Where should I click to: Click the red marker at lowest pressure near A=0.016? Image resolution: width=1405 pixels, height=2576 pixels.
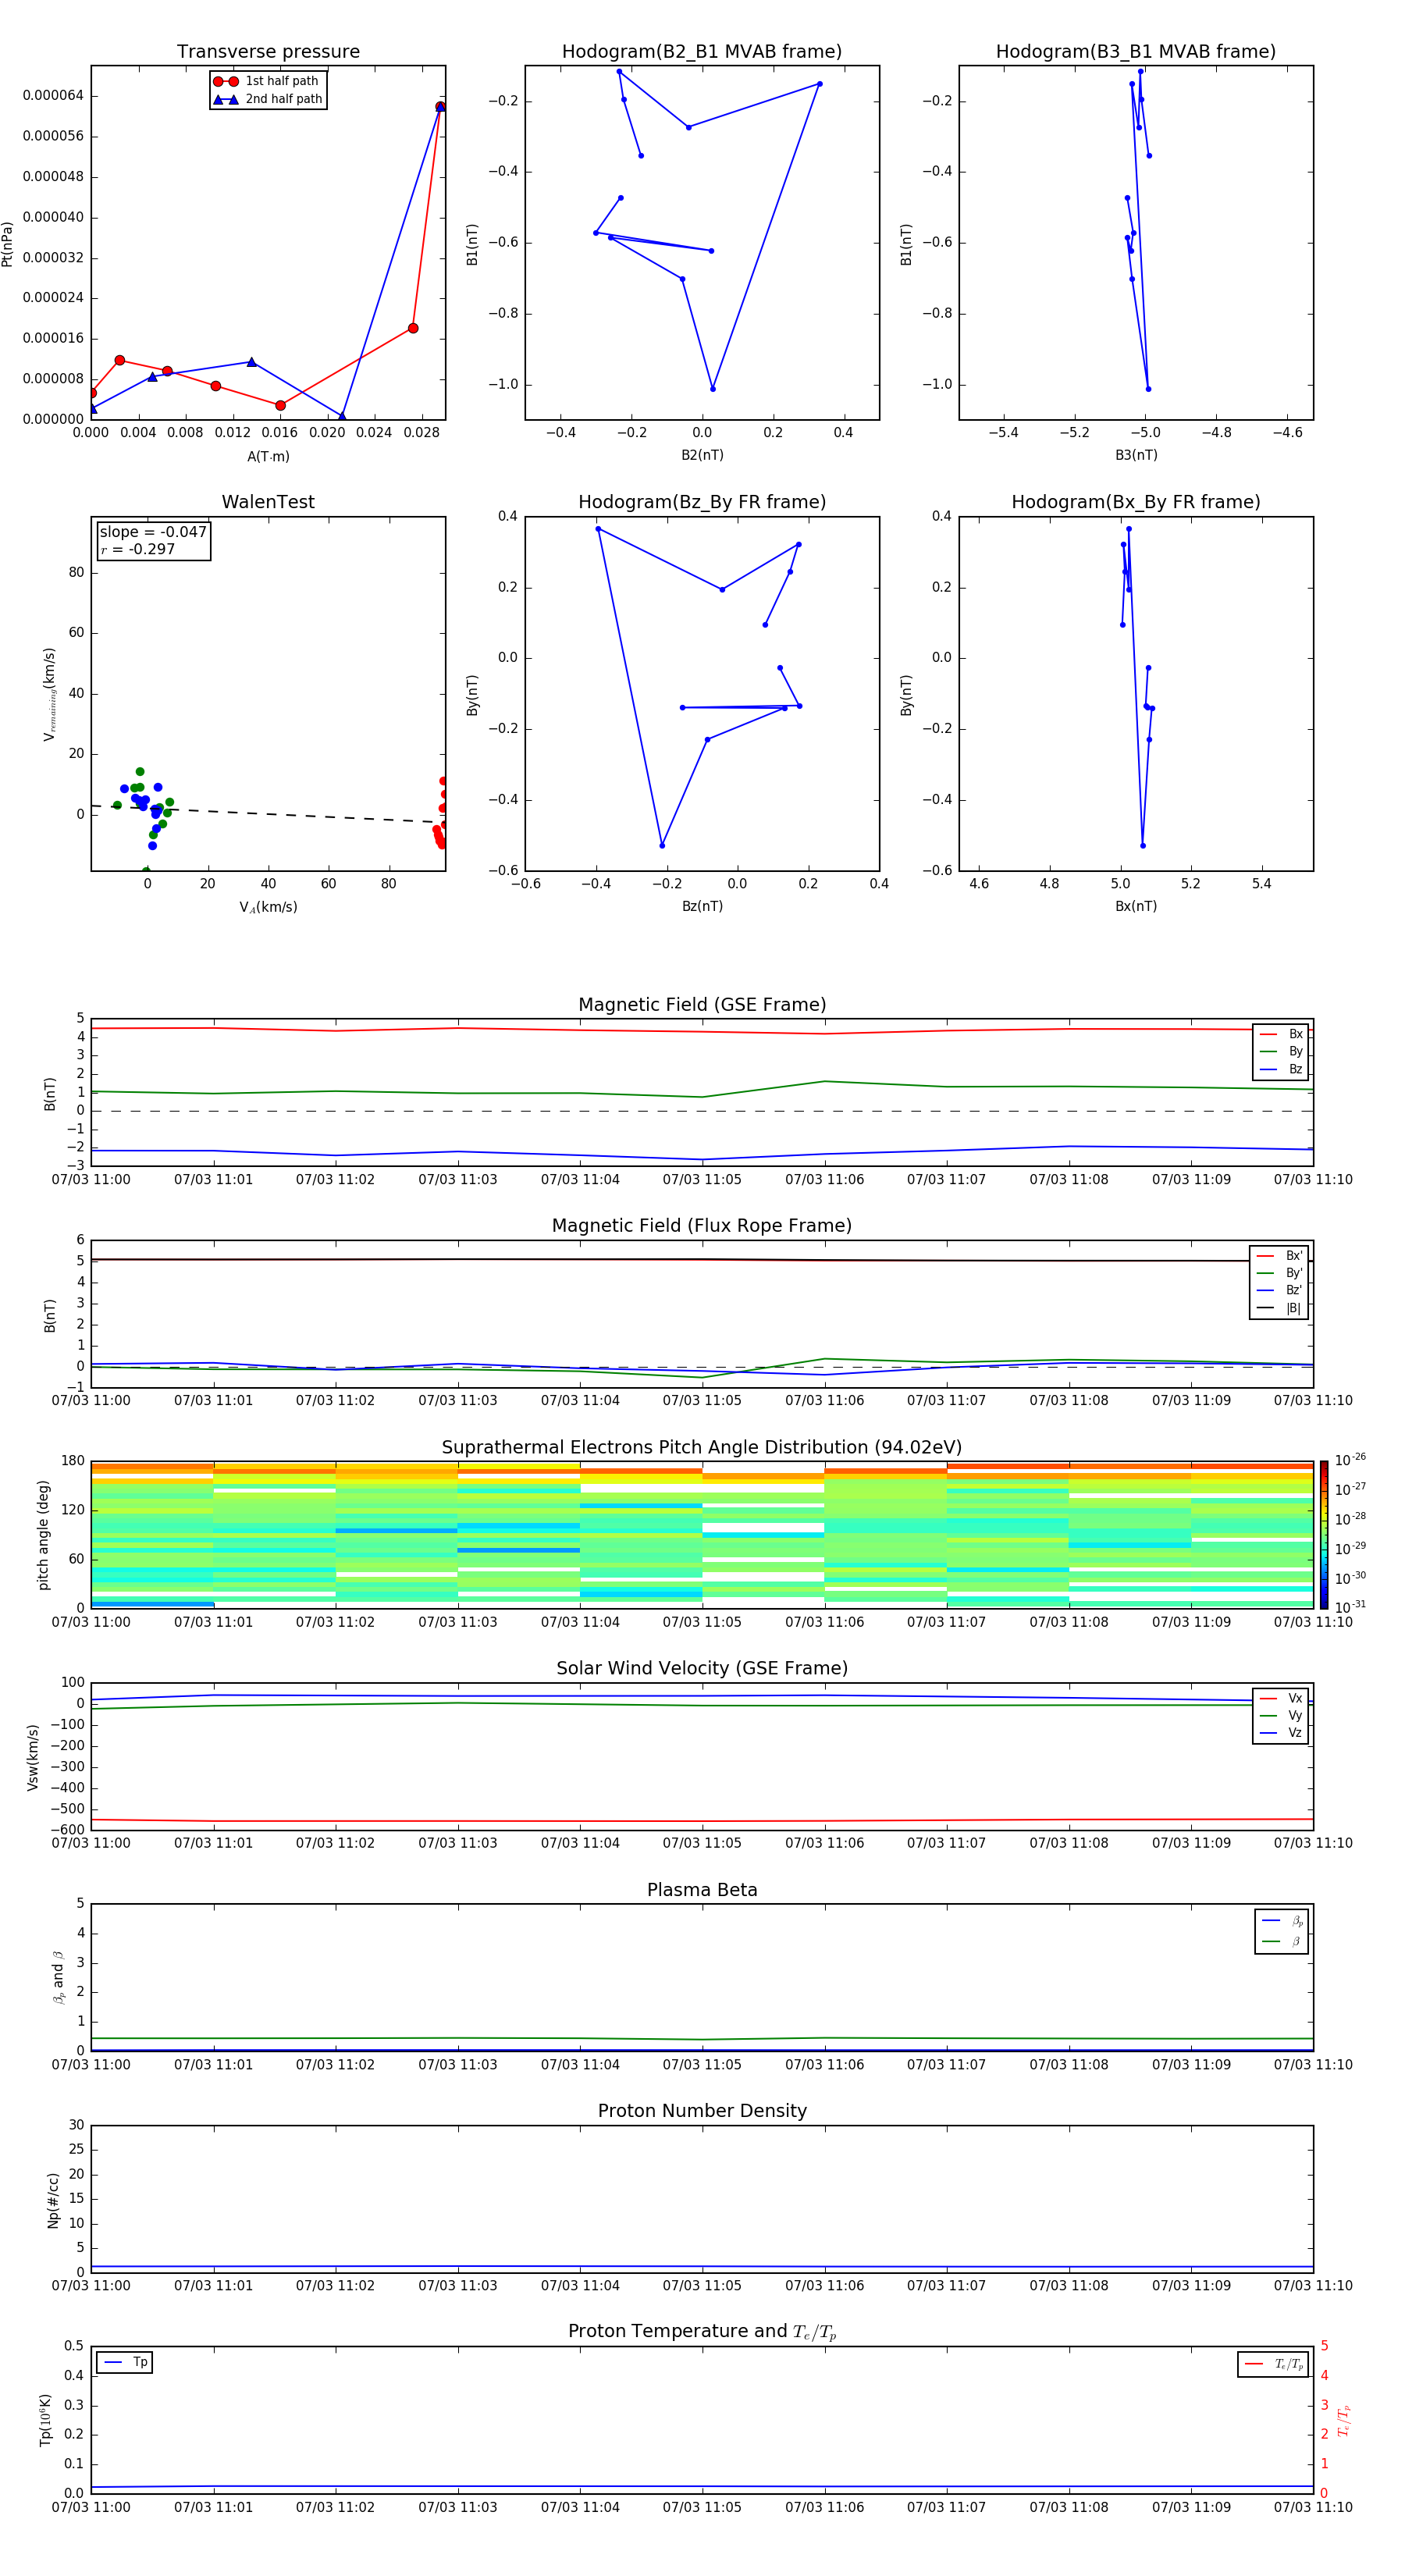[x=280, y=405]
